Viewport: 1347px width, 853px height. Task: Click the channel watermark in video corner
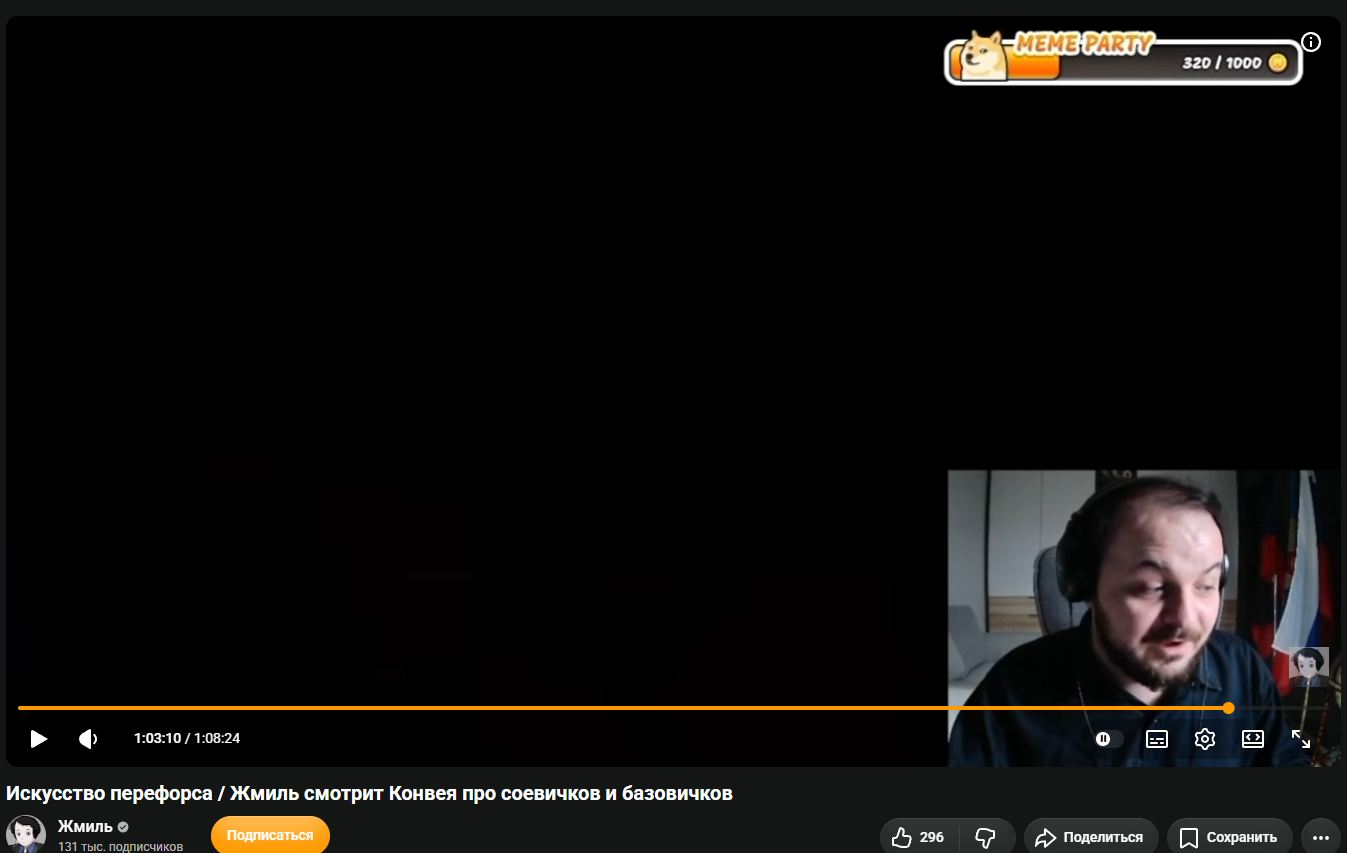point(1309,667)
